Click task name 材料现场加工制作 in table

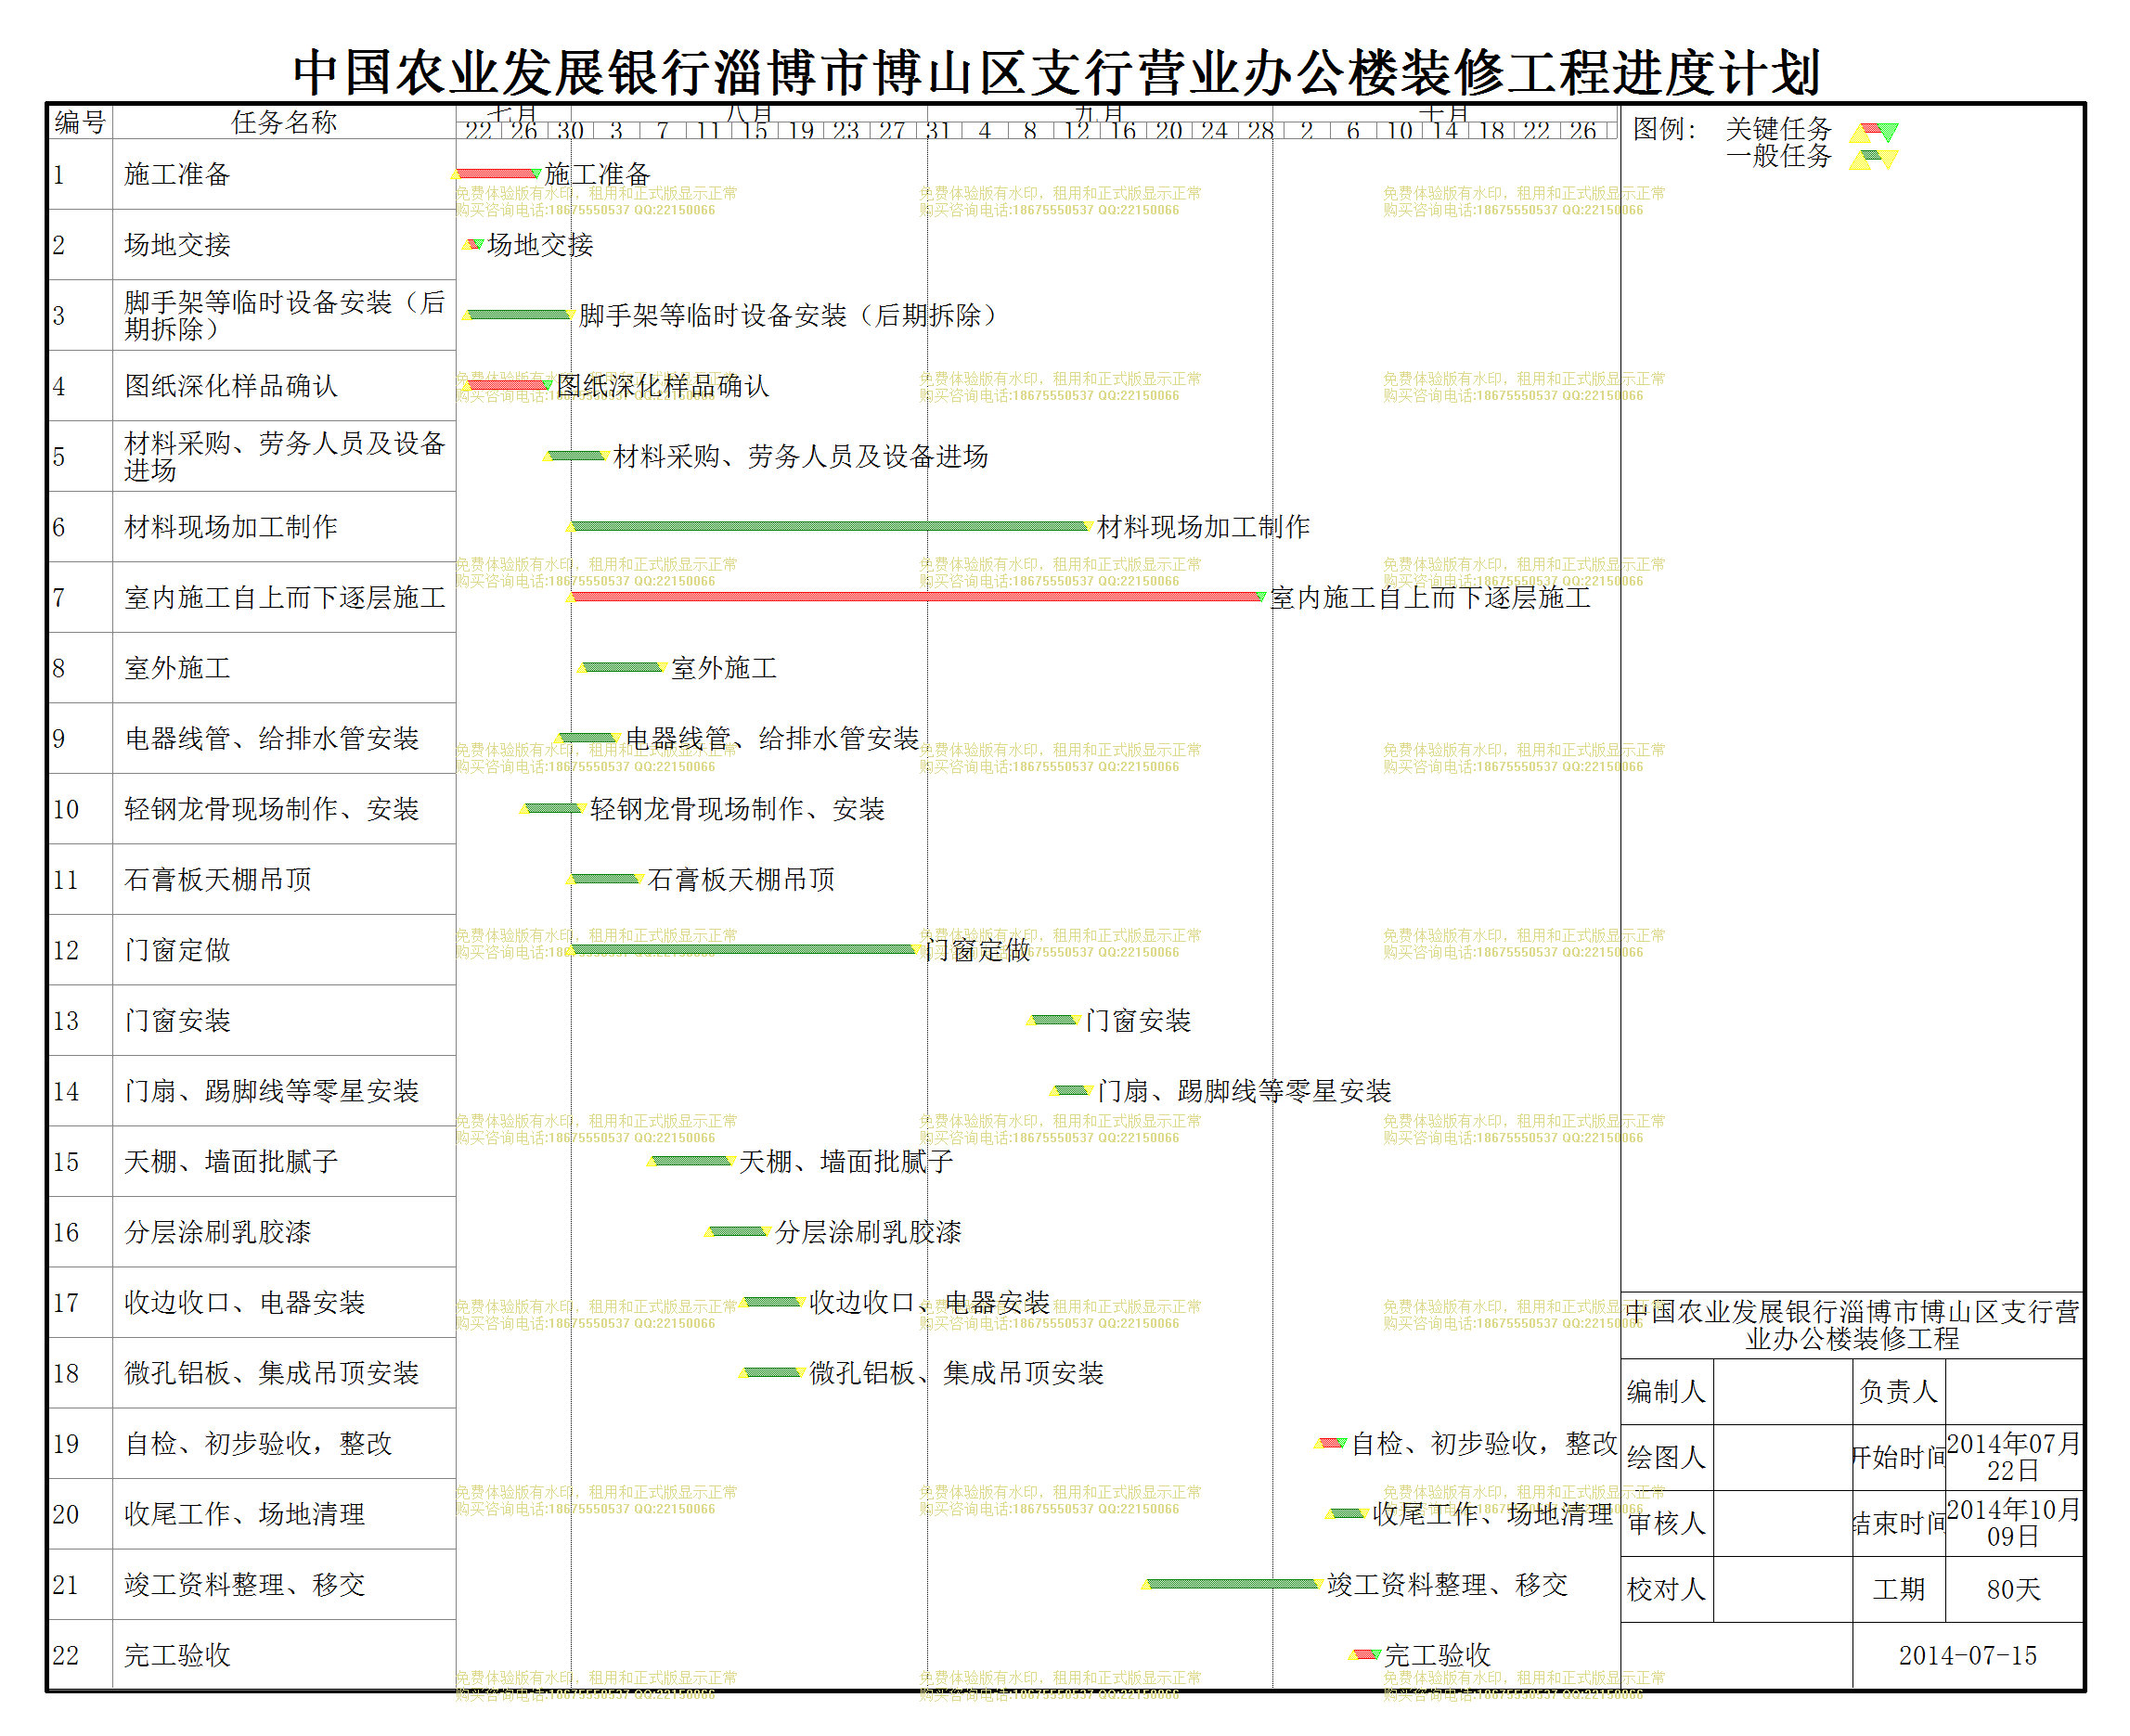(x=231, y=526)
